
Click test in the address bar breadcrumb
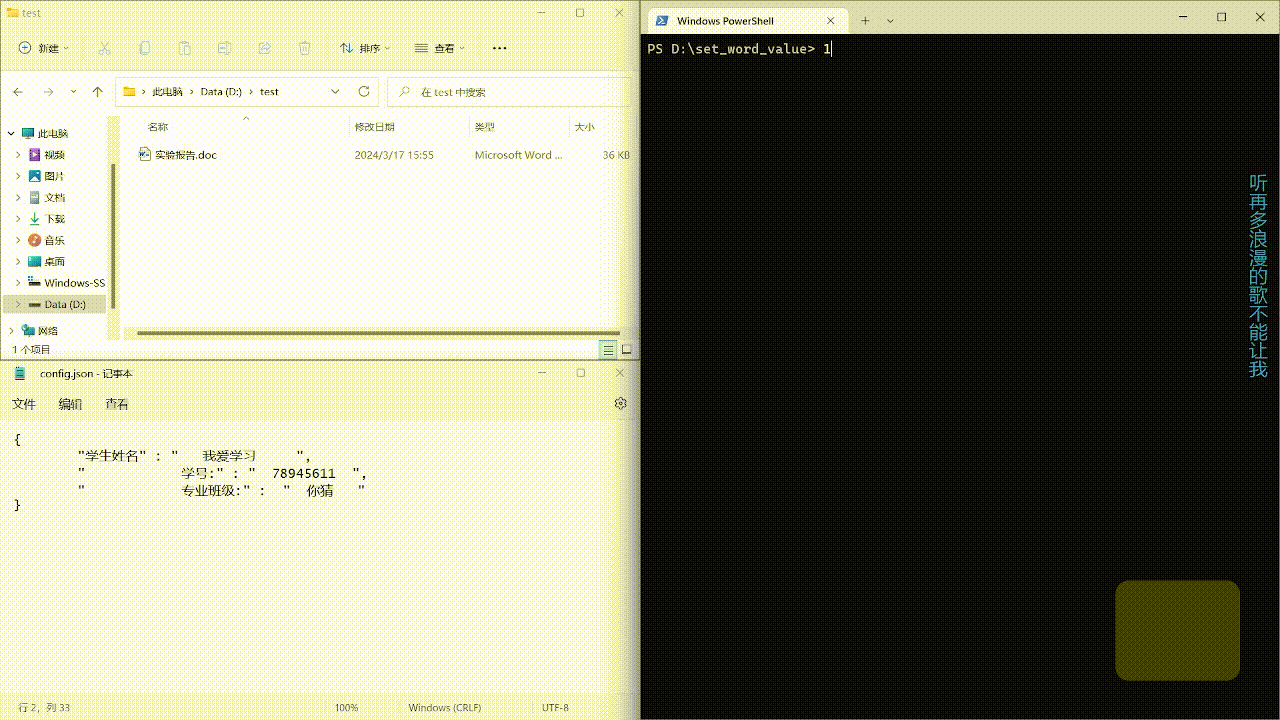(x=269, y=91)
